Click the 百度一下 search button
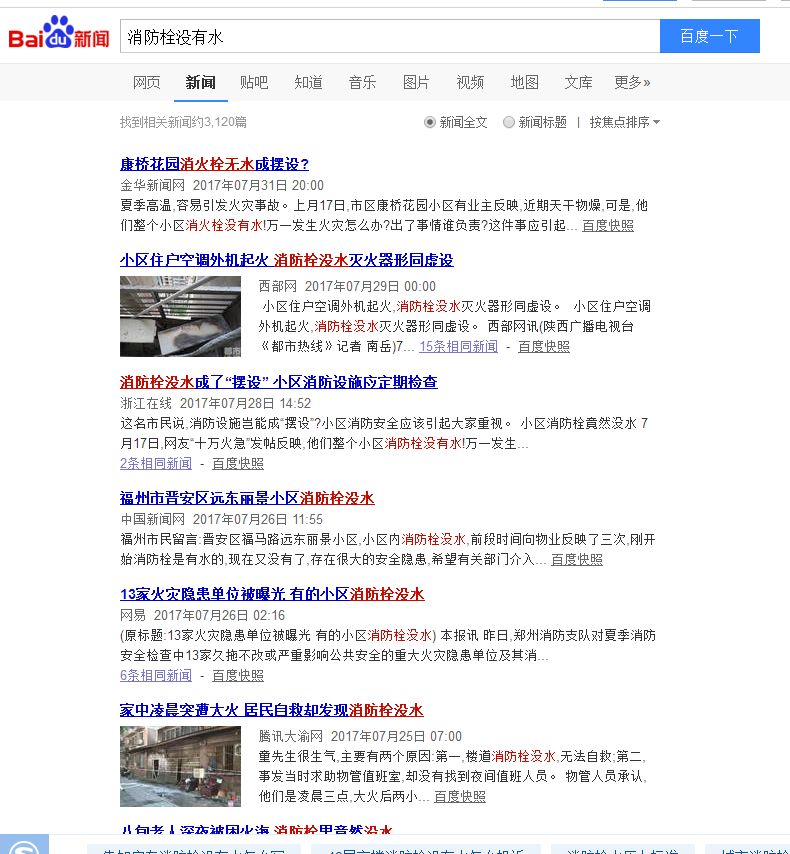The image size is (790, 854). 709,36
